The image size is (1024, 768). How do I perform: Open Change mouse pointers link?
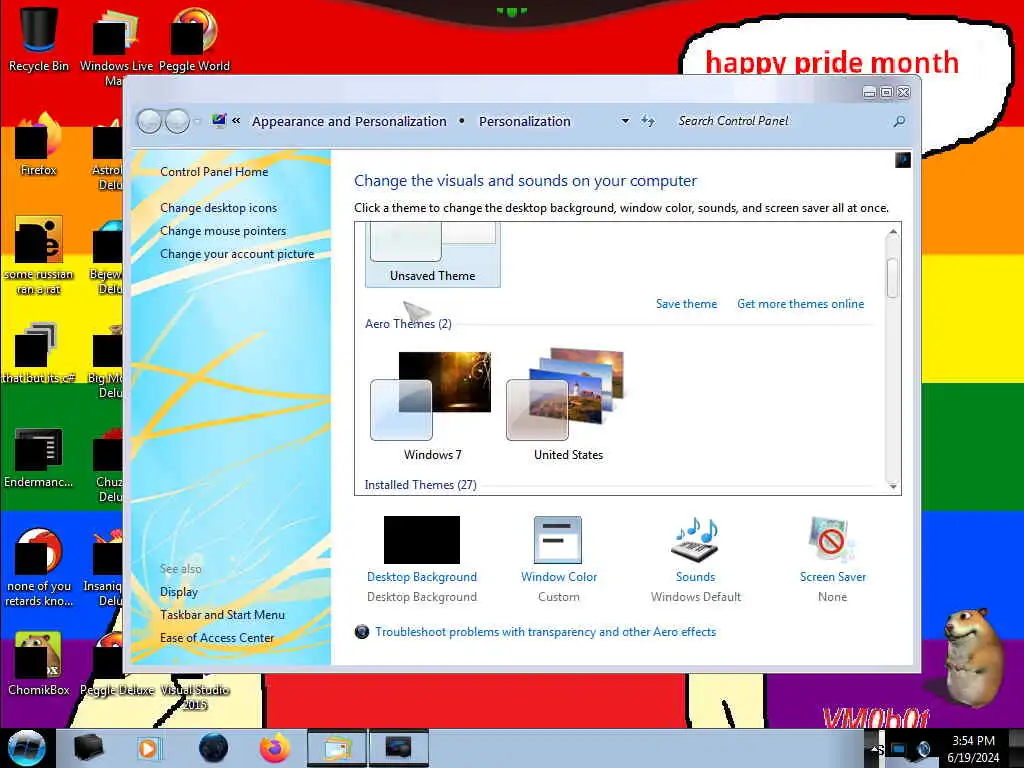click(x=223, y=231)
